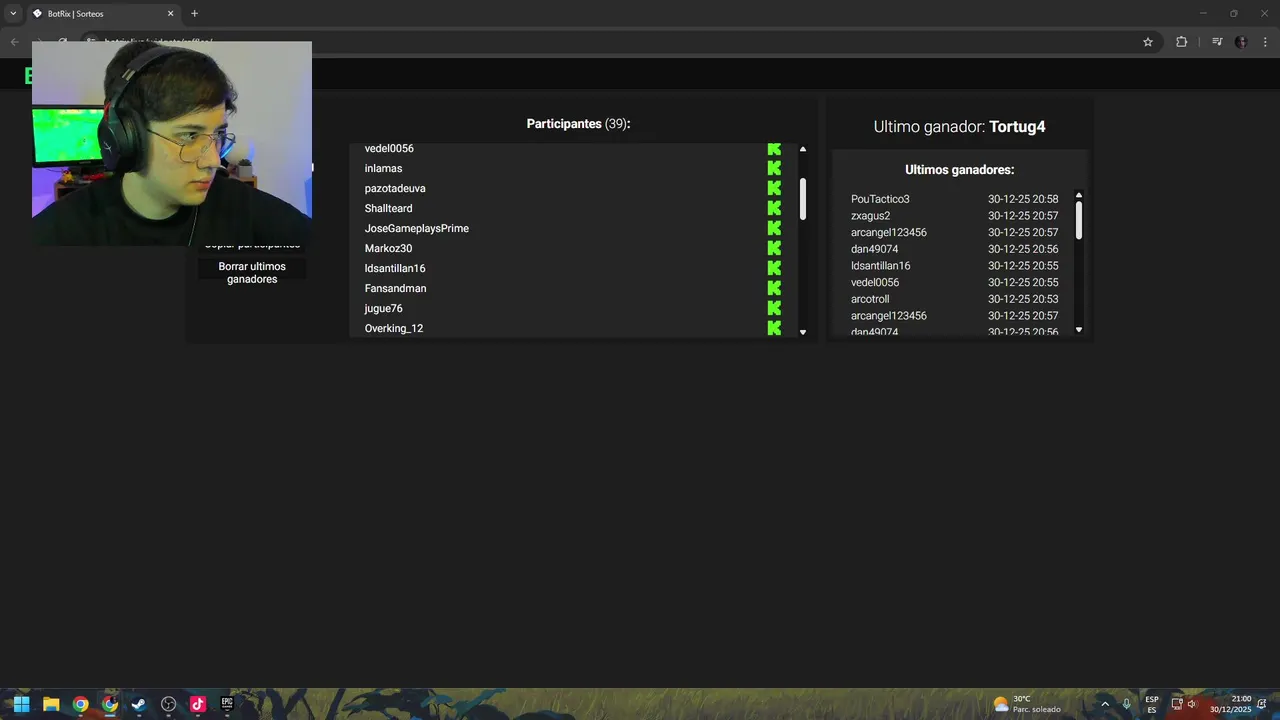The image size is (1280, 720).
Task: Open the browser extensions puzzle icon
Action: coord(1181,42)
